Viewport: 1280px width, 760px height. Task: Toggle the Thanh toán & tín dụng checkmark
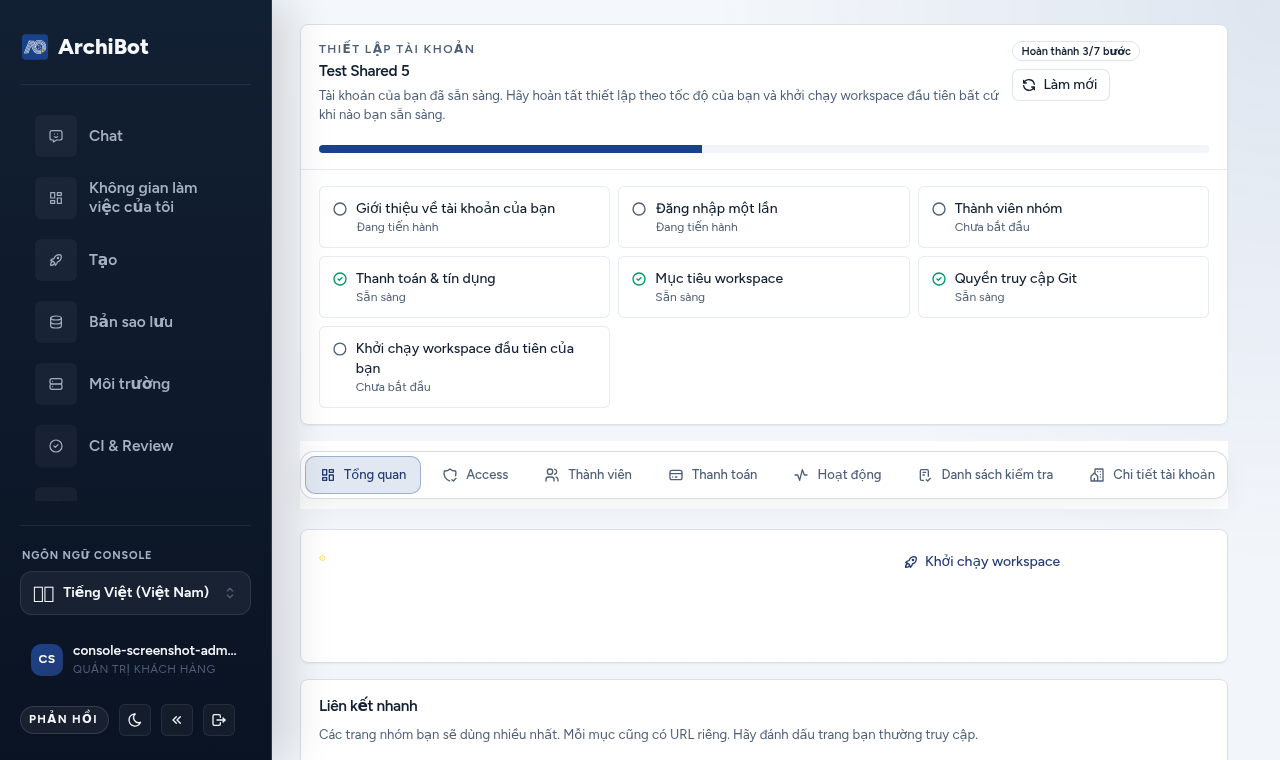(x=340, y=279)
